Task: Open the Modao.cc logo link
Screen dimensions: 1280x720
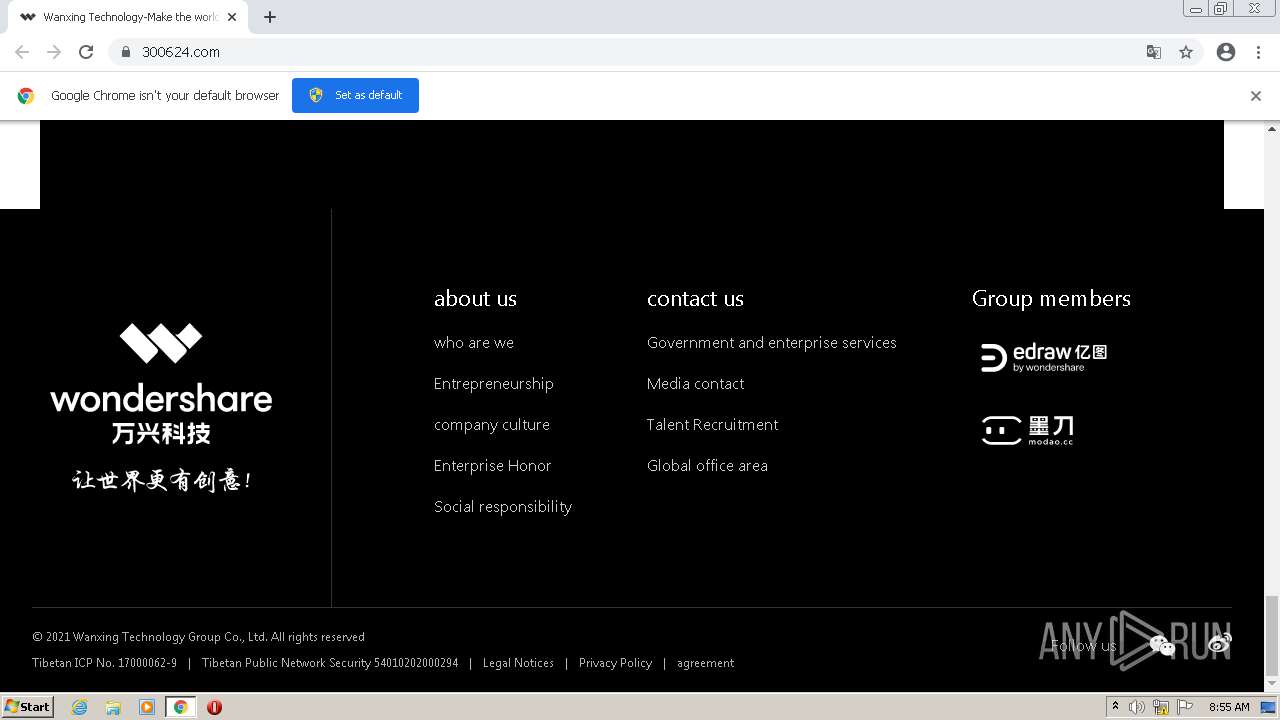Action: point(1027,430)
